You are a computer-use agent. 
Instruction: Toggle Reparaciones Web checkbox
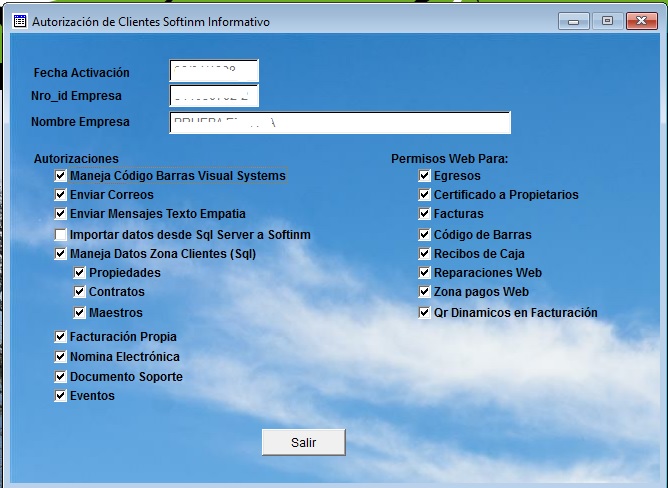pos(424,272)
